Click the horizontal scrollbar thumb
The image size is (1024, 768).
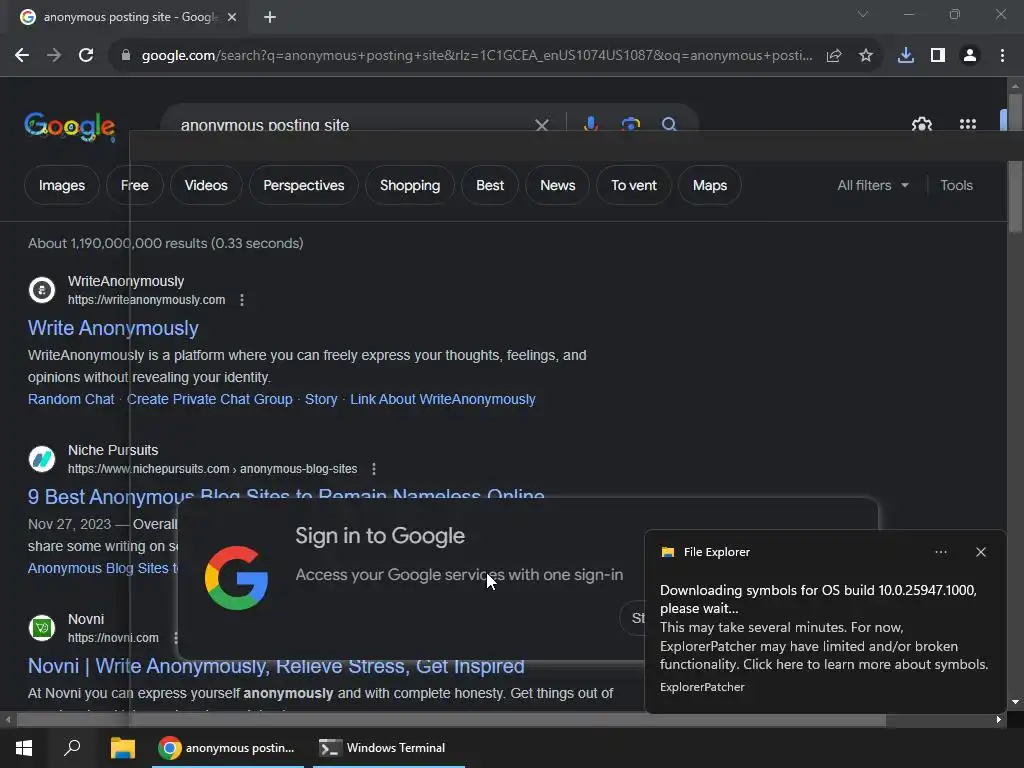click(x=451, y=720)
